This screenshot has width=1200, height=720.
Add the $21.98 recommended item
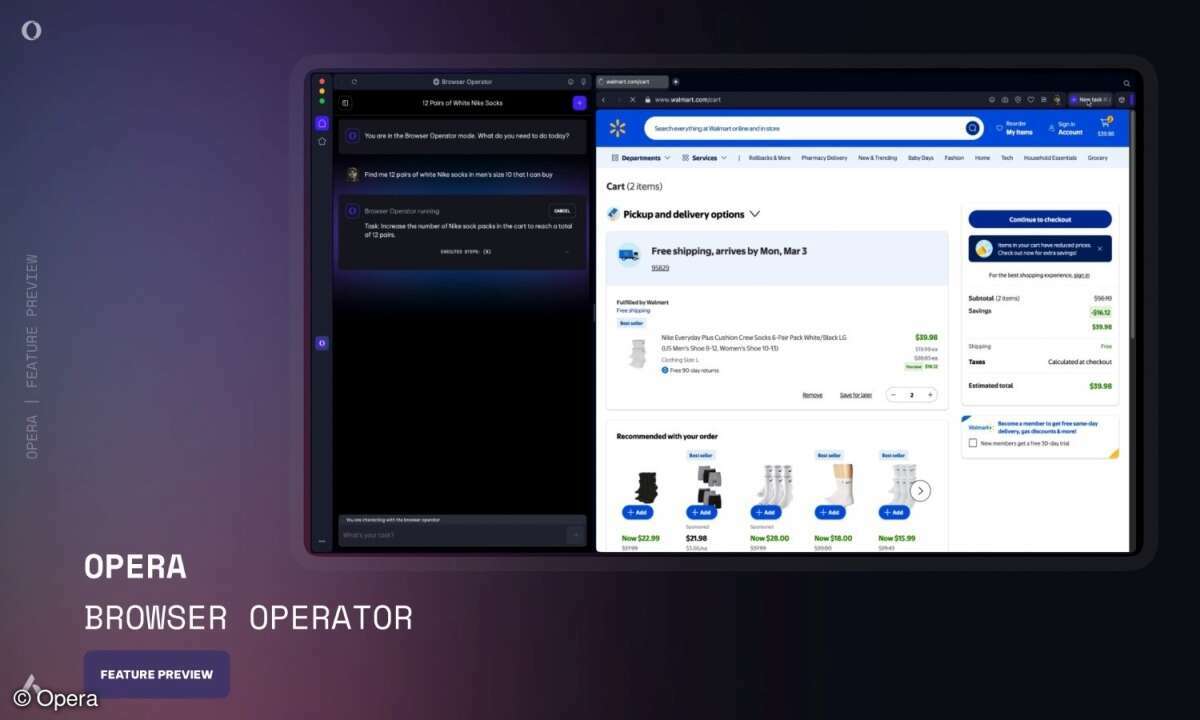pyautogui.click(x=701, y=512)
